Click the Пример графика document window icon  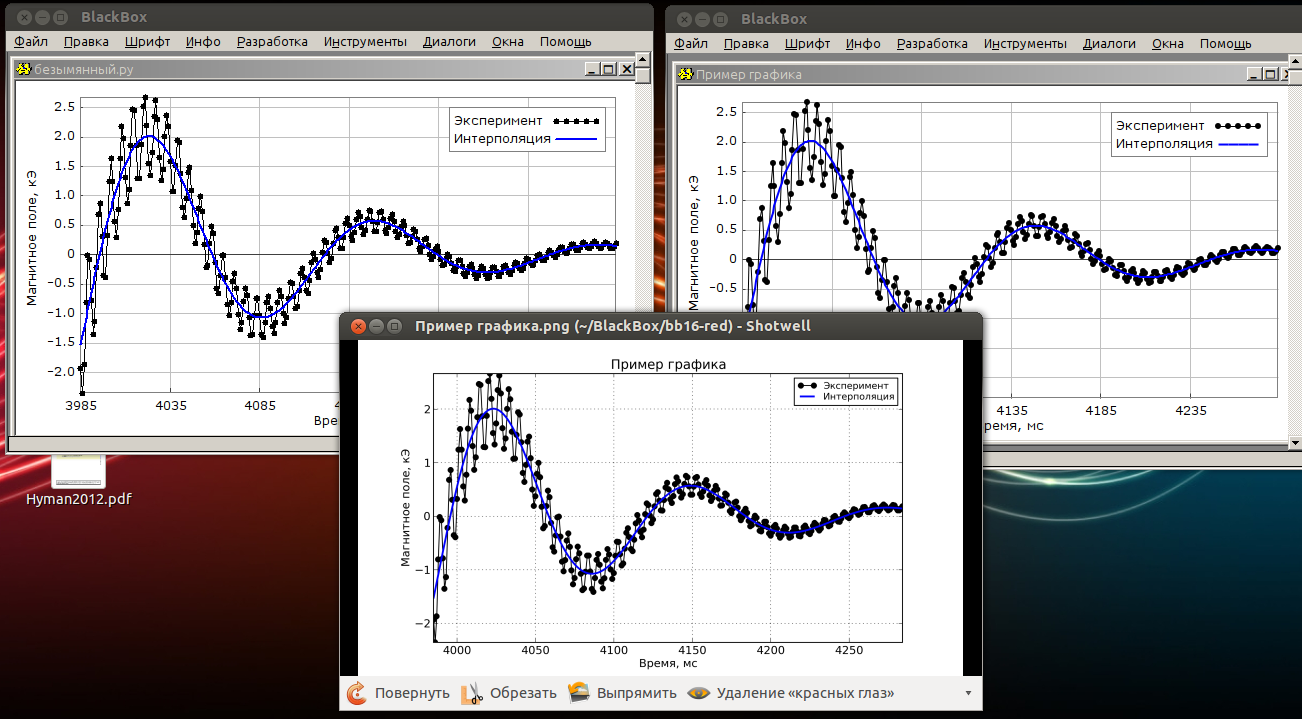(x=685, y=74)
